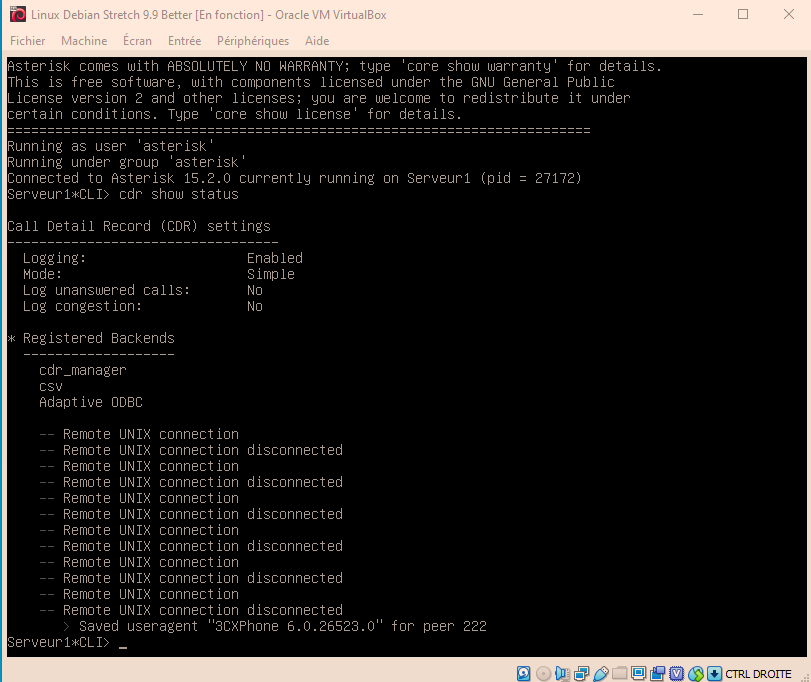
Task: Close the VirtualBox VM window
Action: tap(788, 14)
